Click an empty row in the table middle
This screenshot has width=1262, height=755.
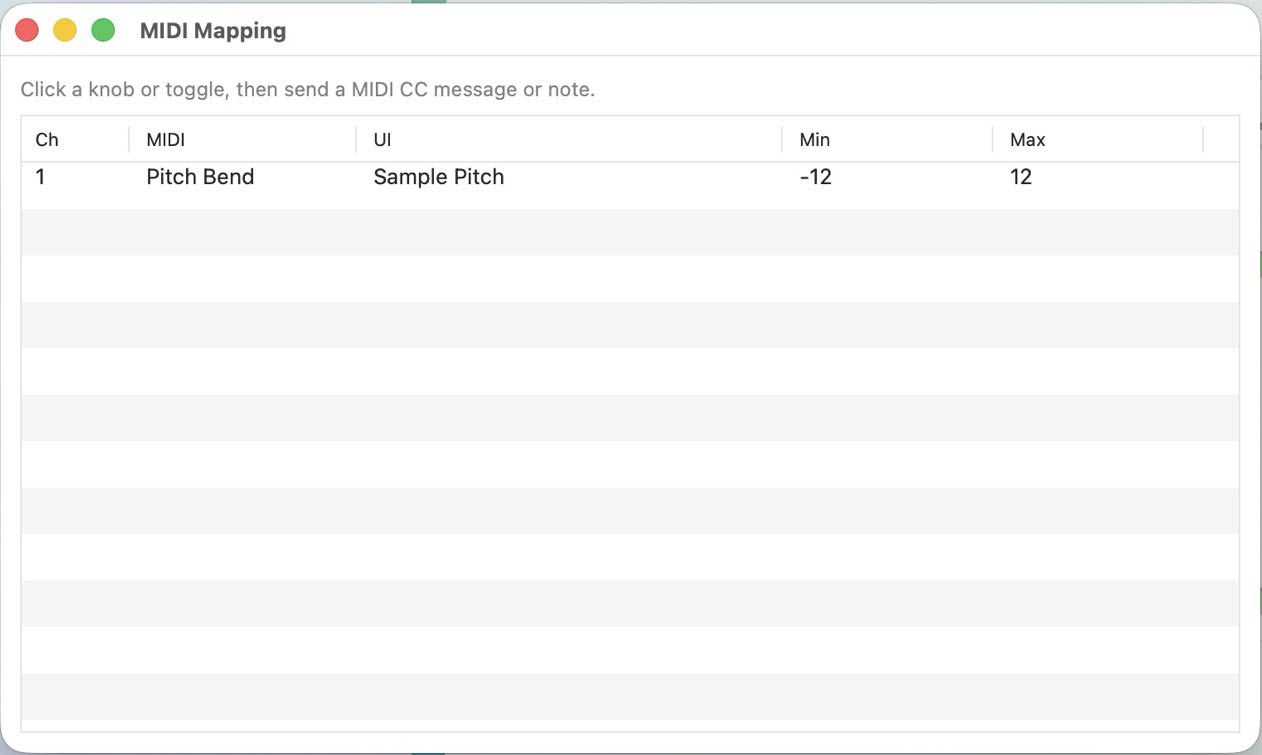click(x=600, y=418)
